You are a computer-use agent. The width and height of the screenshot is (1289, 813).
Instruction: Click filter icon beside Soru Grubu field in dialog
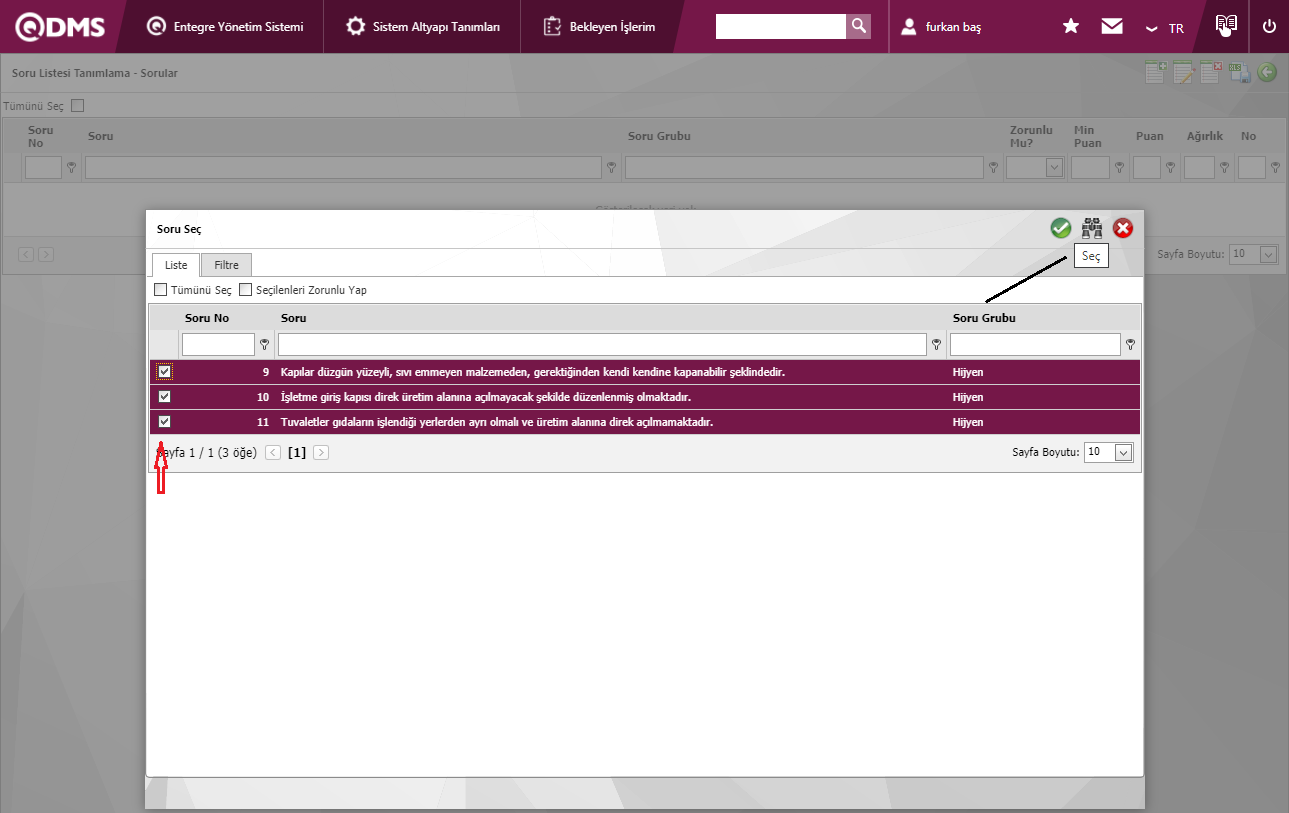click(x=1130, y=344)
